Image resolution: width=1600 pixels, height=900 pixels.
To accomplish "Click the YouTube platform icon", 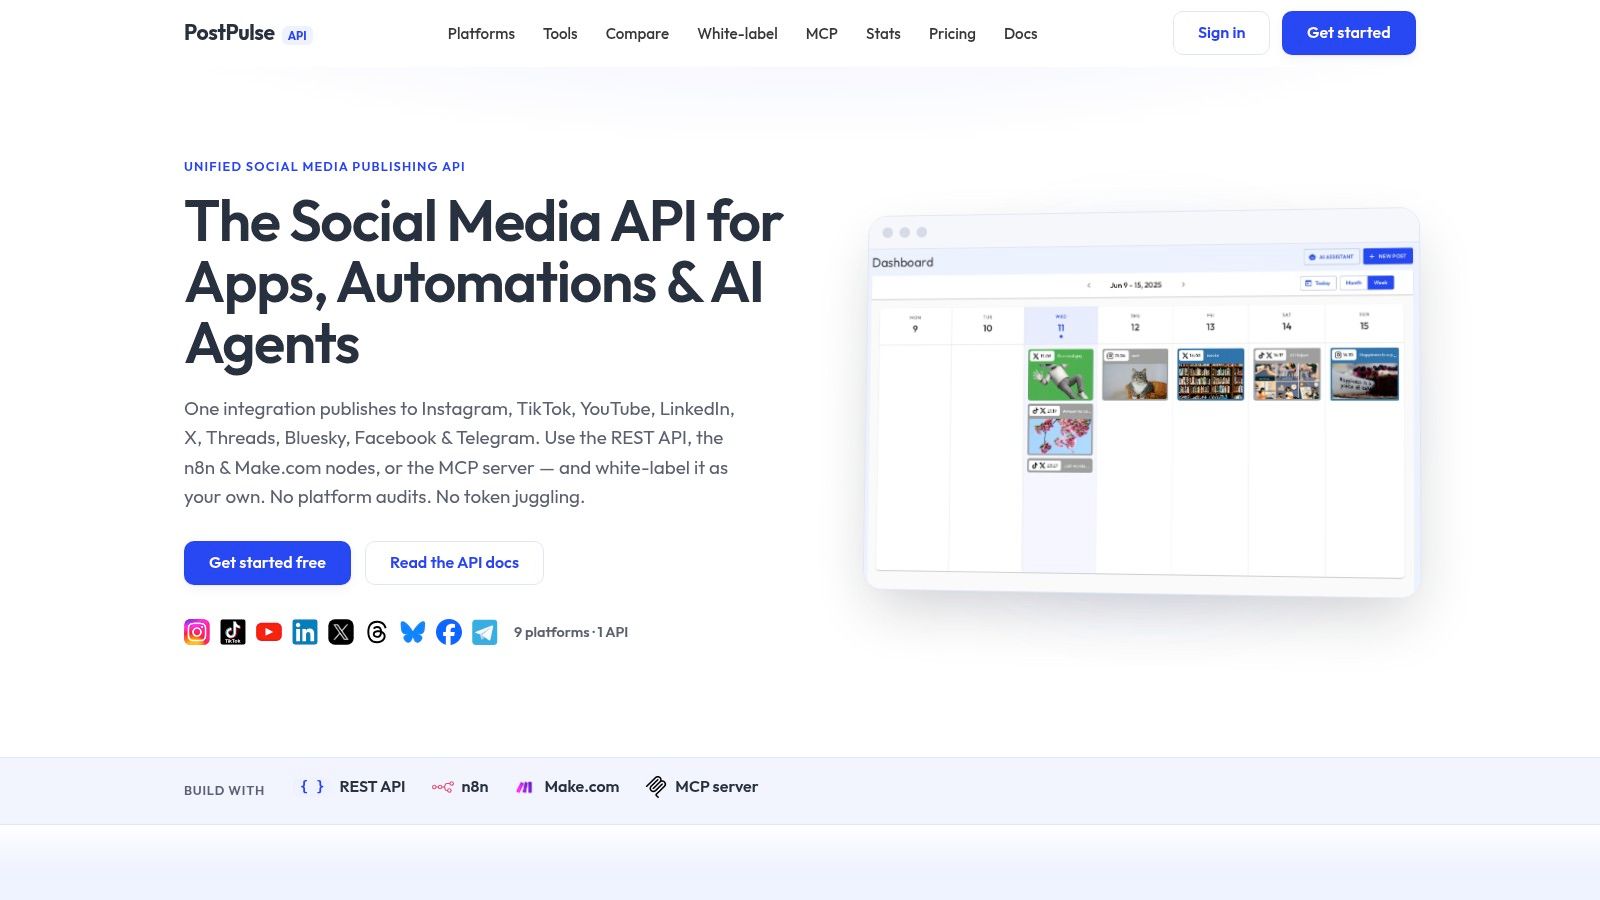I will click(269, 632).
